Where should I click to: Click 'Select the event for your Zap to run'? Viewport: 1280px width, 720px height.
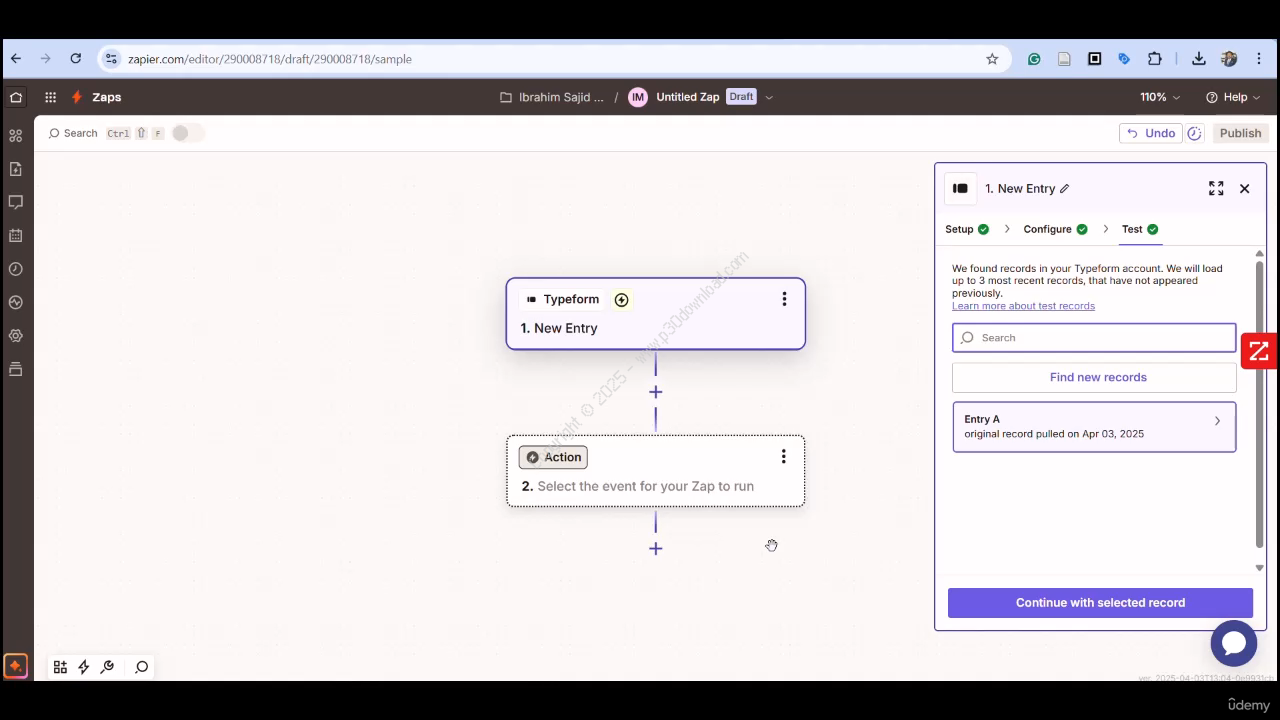(x=646, y=486)
